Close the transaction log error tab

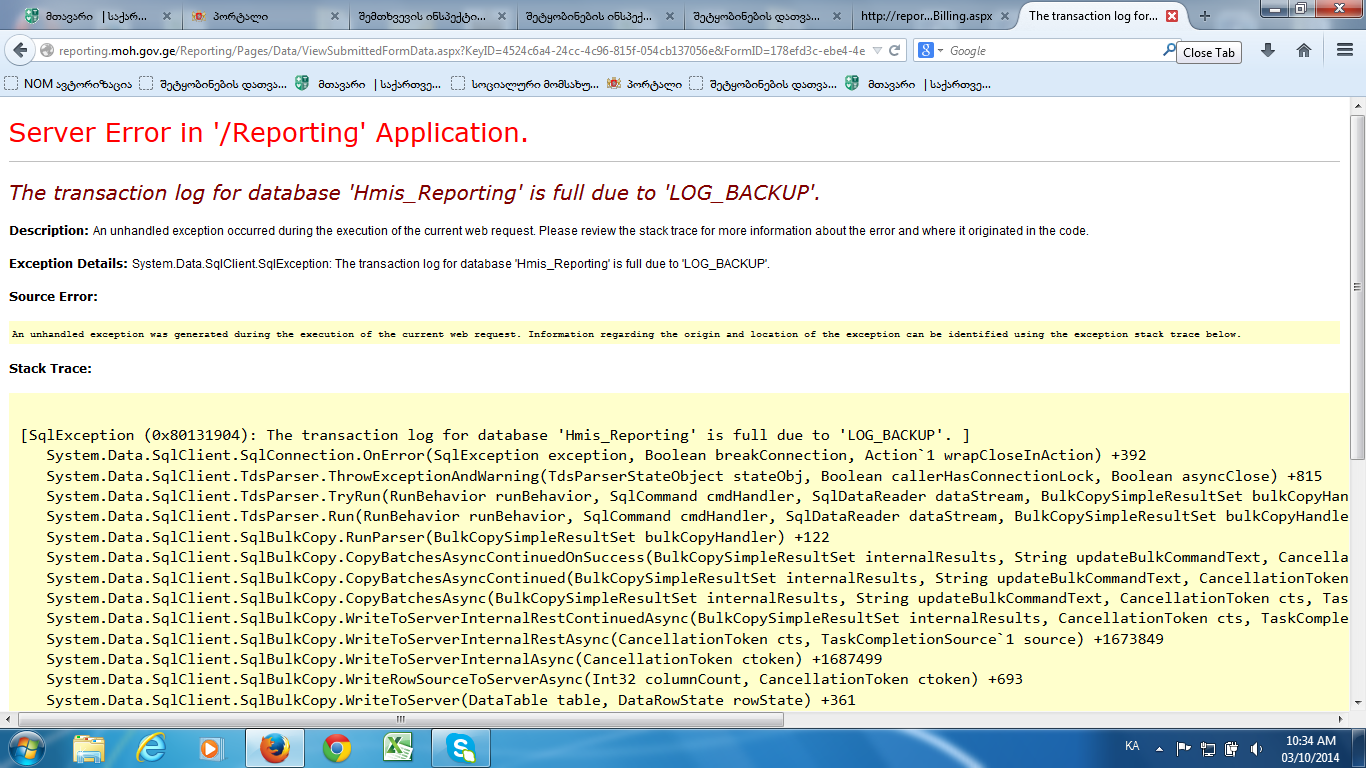point(1172,16)
